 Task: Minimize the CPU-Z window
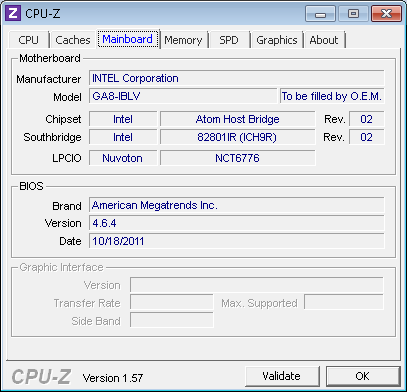(320, 14)
